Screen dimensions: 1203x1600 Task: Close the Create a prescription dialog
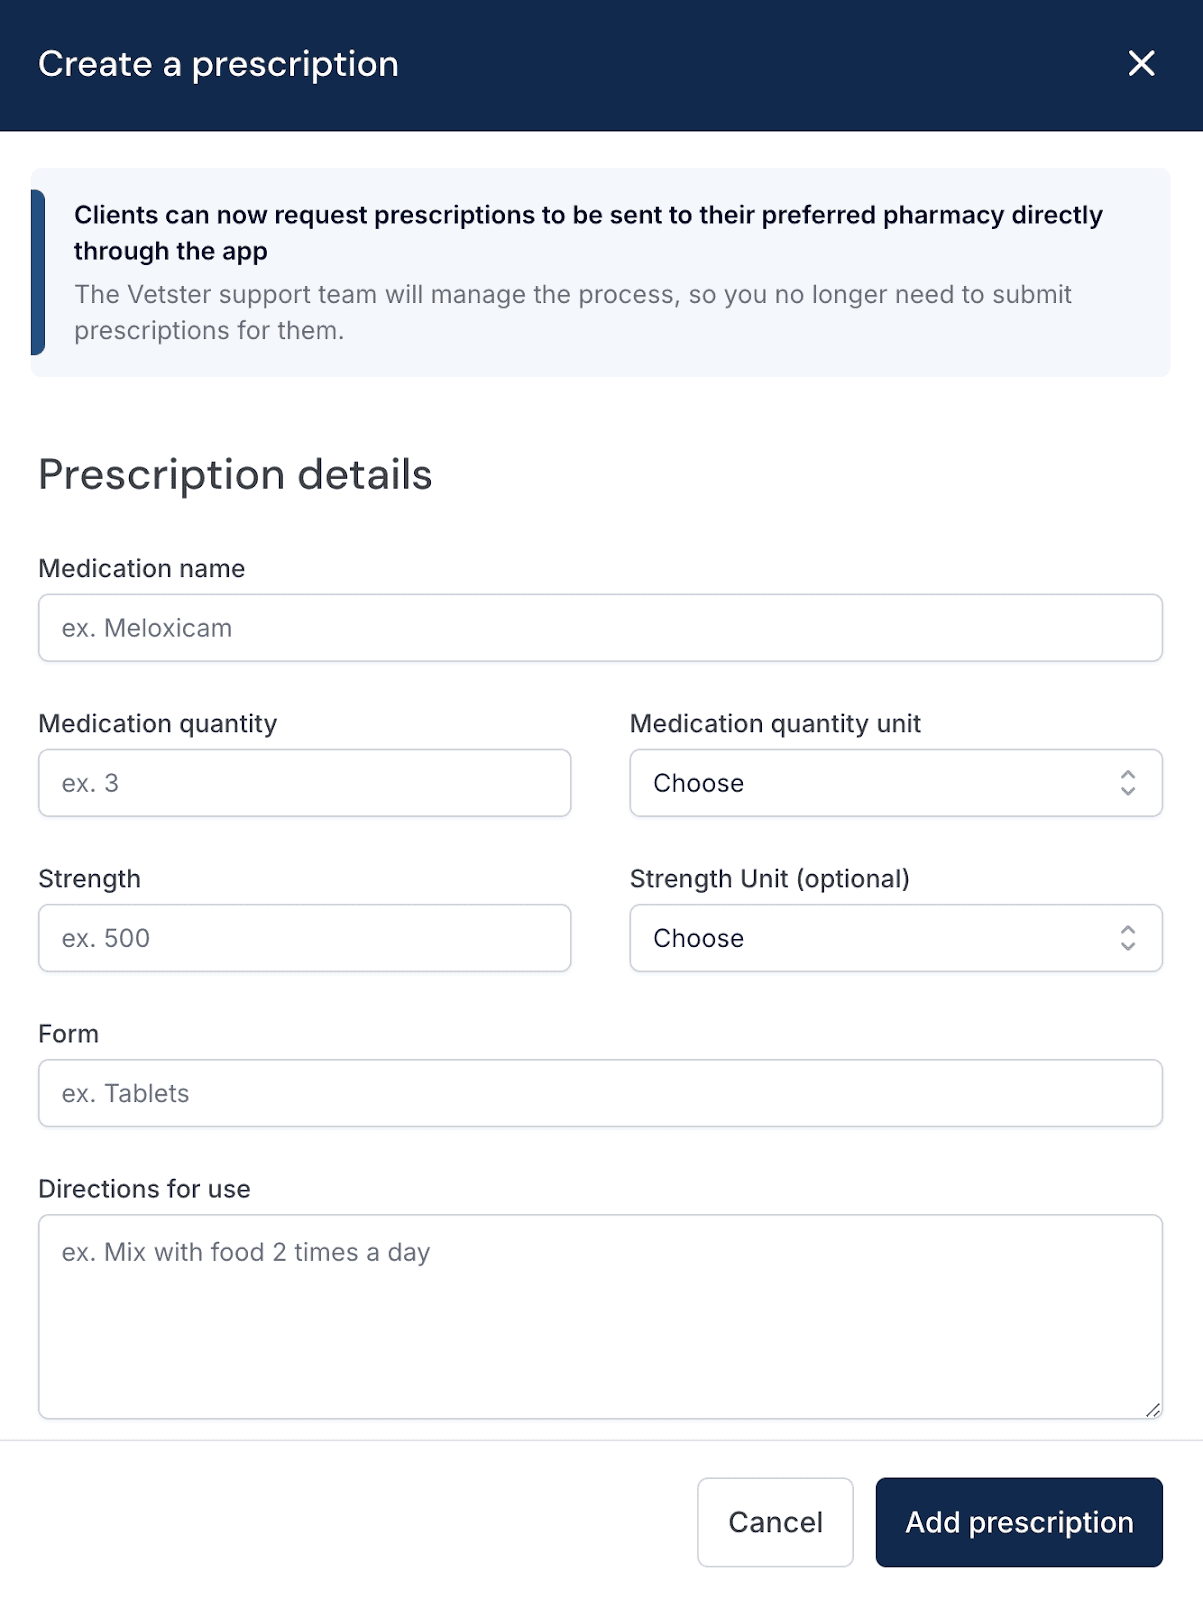point(1141,64)
